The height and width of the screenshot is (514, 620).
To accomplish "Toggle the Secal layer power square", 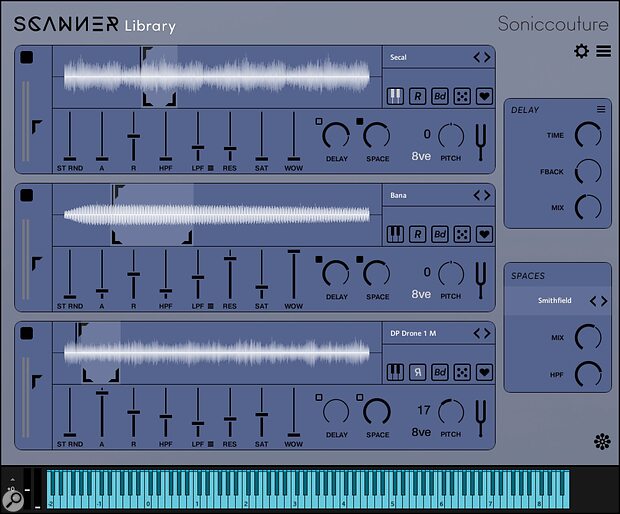I will (26, 57).
